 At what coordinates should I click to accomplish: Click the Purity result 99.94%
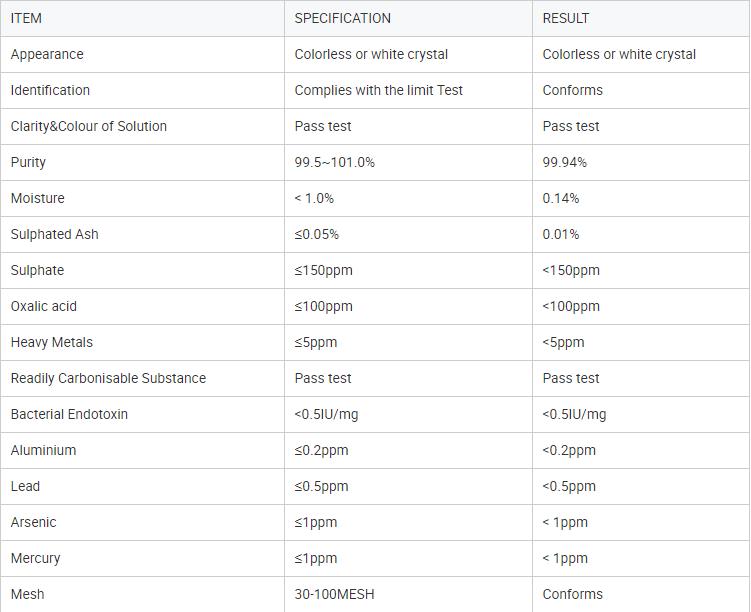pyautogui.click(x=565, y=162)
